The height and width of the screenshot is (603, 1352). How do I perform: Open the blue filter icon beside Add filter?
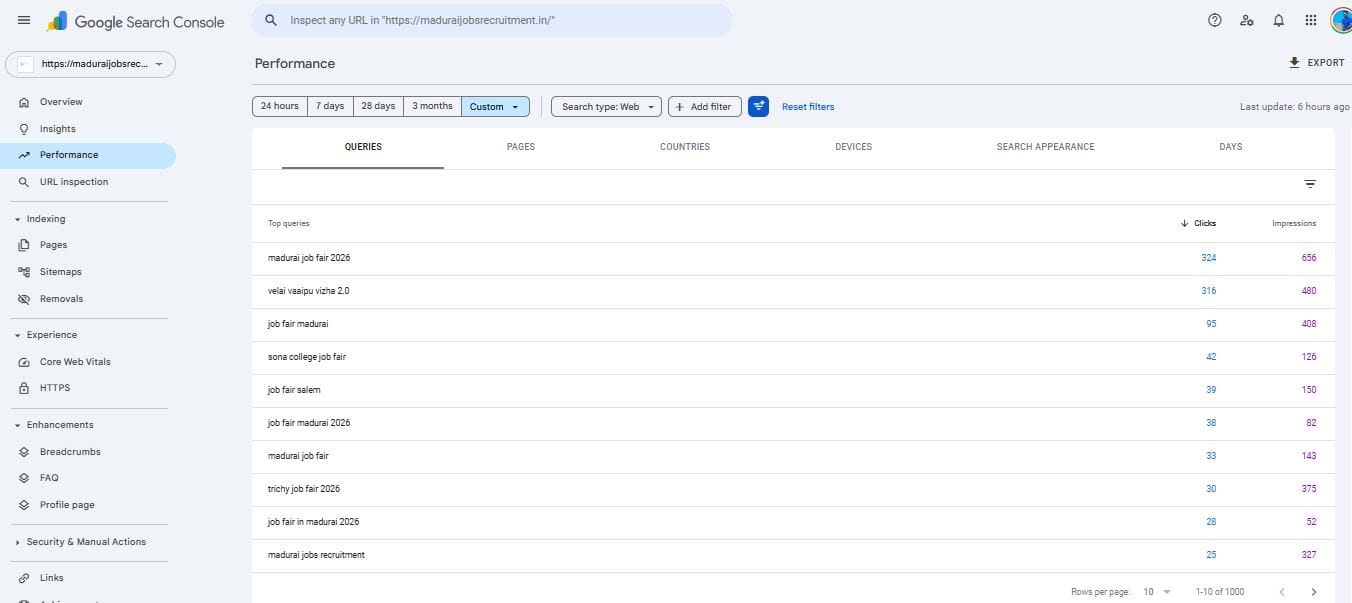tap(758, 106)
